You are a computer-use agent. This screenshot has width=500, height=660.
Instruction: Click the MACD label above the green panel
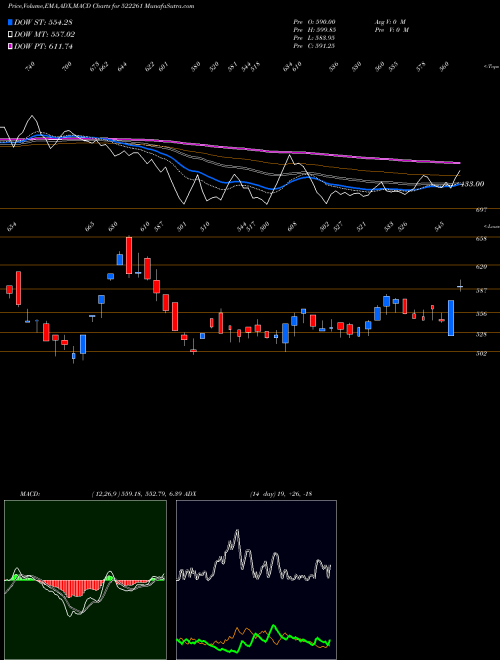point(30,494)
